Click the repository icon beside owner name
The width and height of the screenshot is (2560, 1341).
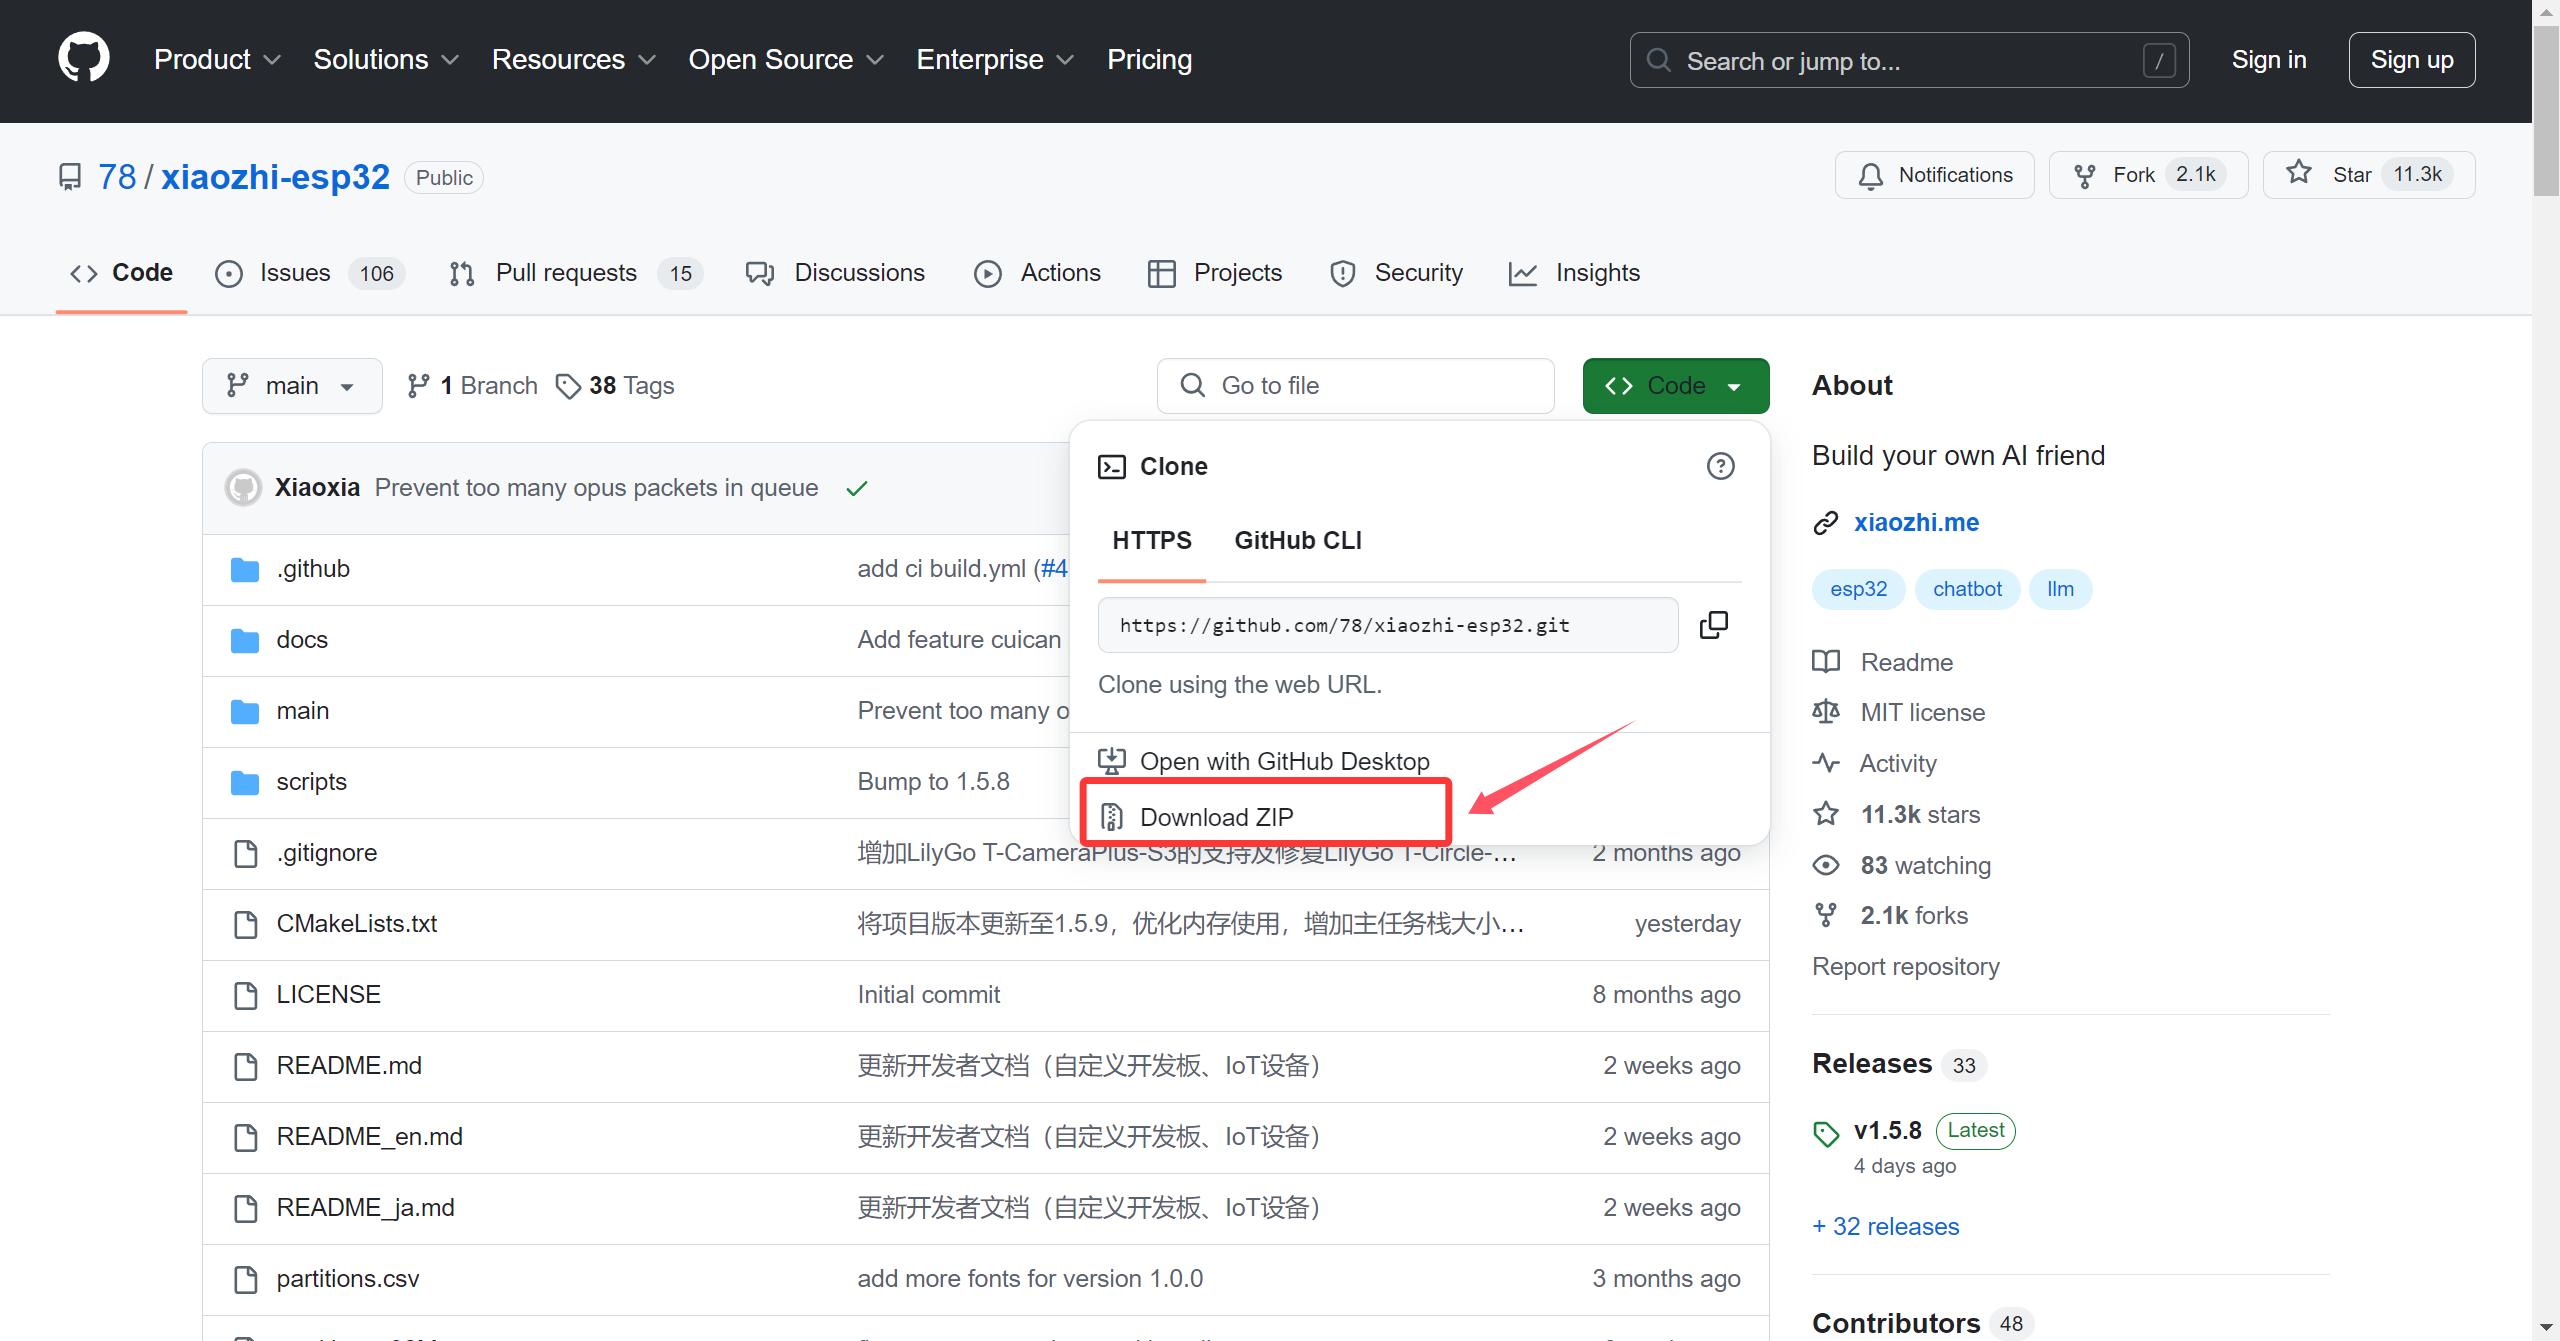[x=70, y=177]
